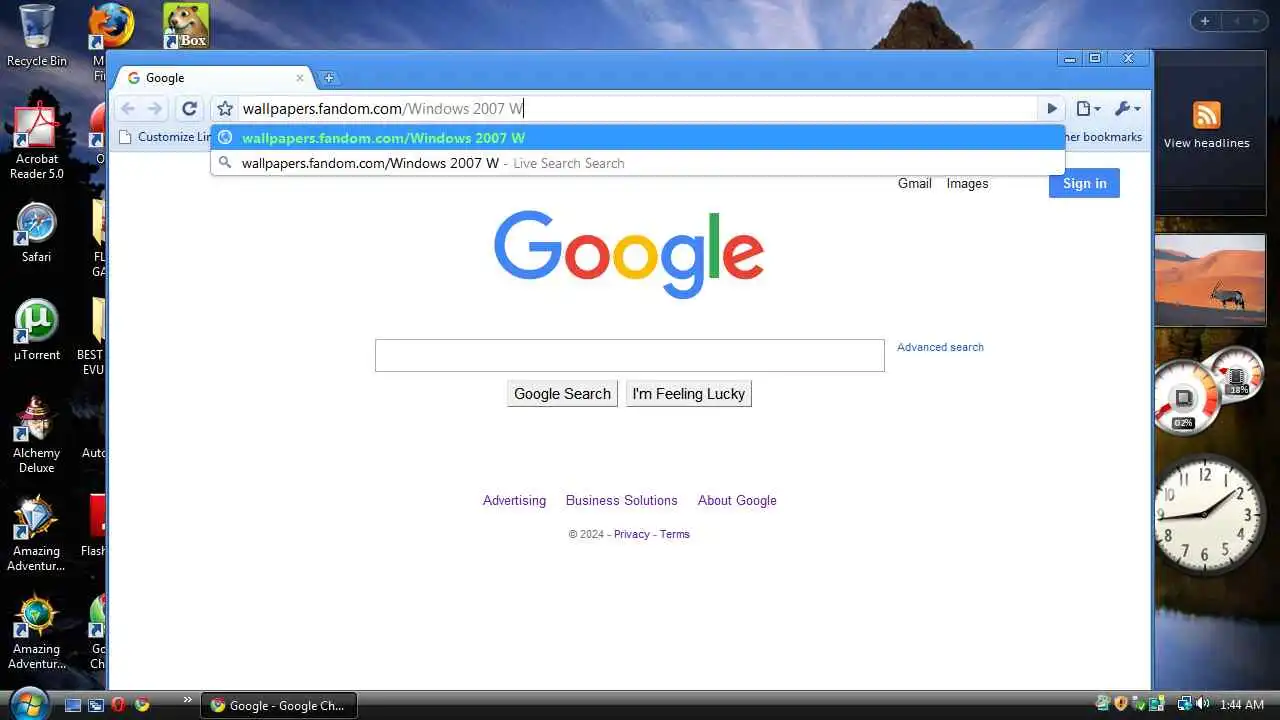Open the Alchemy Deluxe desktop icon
This screenshot has width=1280, height=720.
point(37,435)
